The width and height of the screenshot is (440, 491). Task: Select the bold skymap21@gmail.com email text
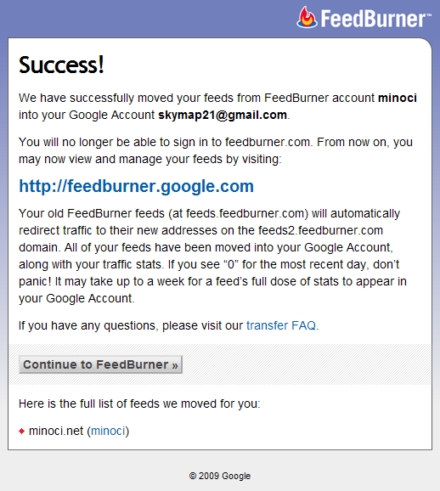pos(223,115)
